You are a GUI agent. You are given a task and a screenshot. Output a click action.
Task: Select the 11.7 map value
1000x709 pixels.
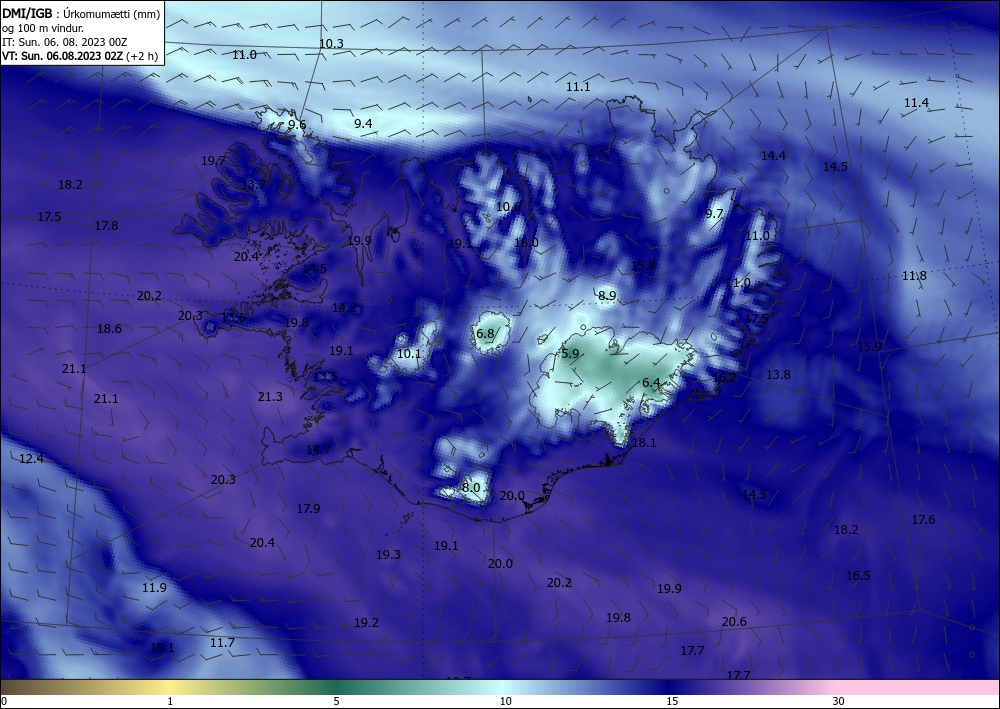[x=222, y=642]
